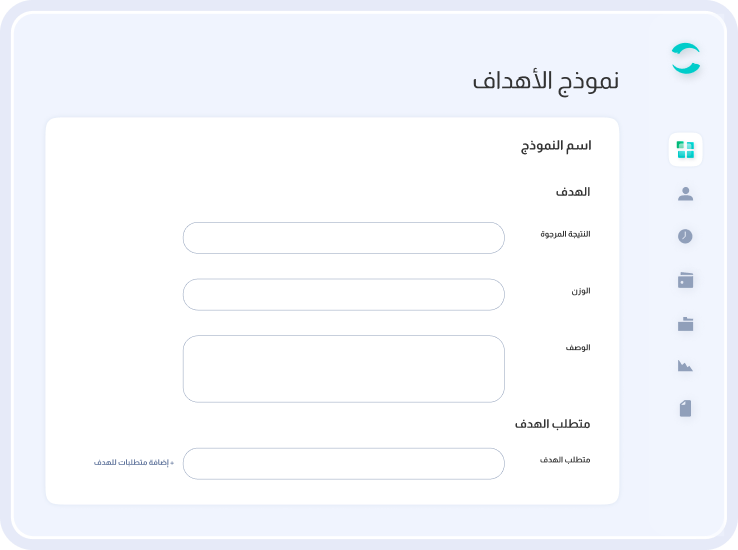
Task: Click the الهدف section heading
Action: 573,191
